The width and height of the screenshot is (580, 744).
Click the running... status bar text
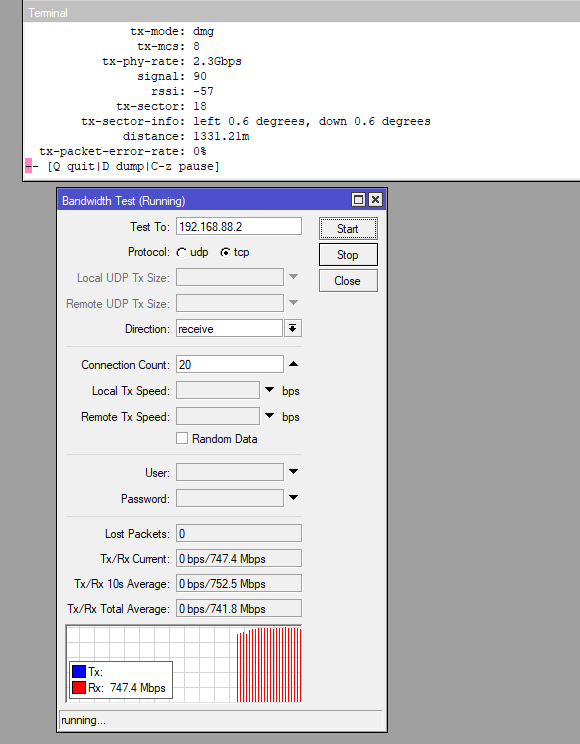84,720
